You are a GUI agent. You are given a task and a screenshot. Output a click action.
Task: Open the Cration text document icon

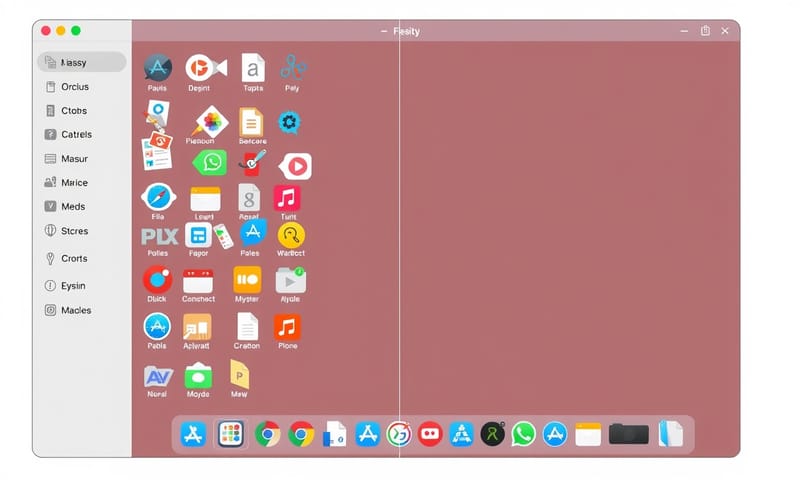247,326
